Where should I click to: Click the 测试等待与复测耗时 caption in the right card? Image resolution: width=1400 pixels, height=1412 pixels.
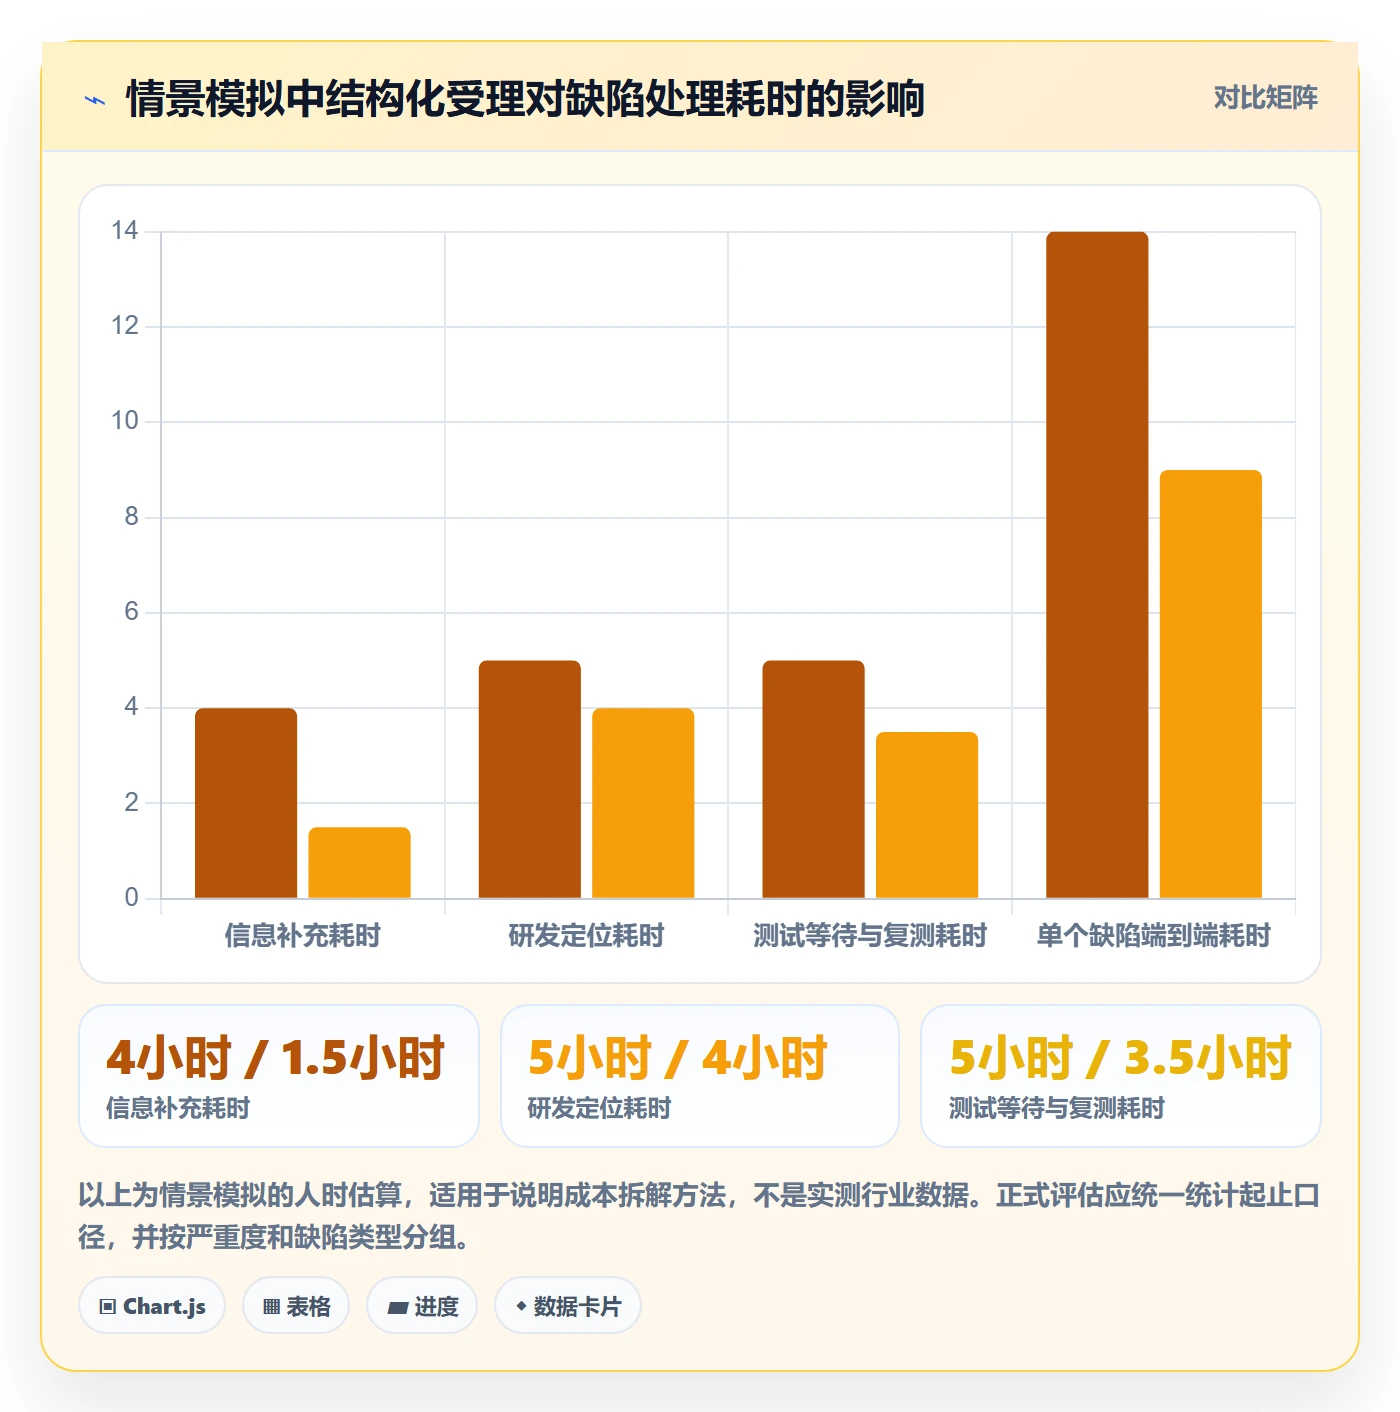point(1057,1108)
